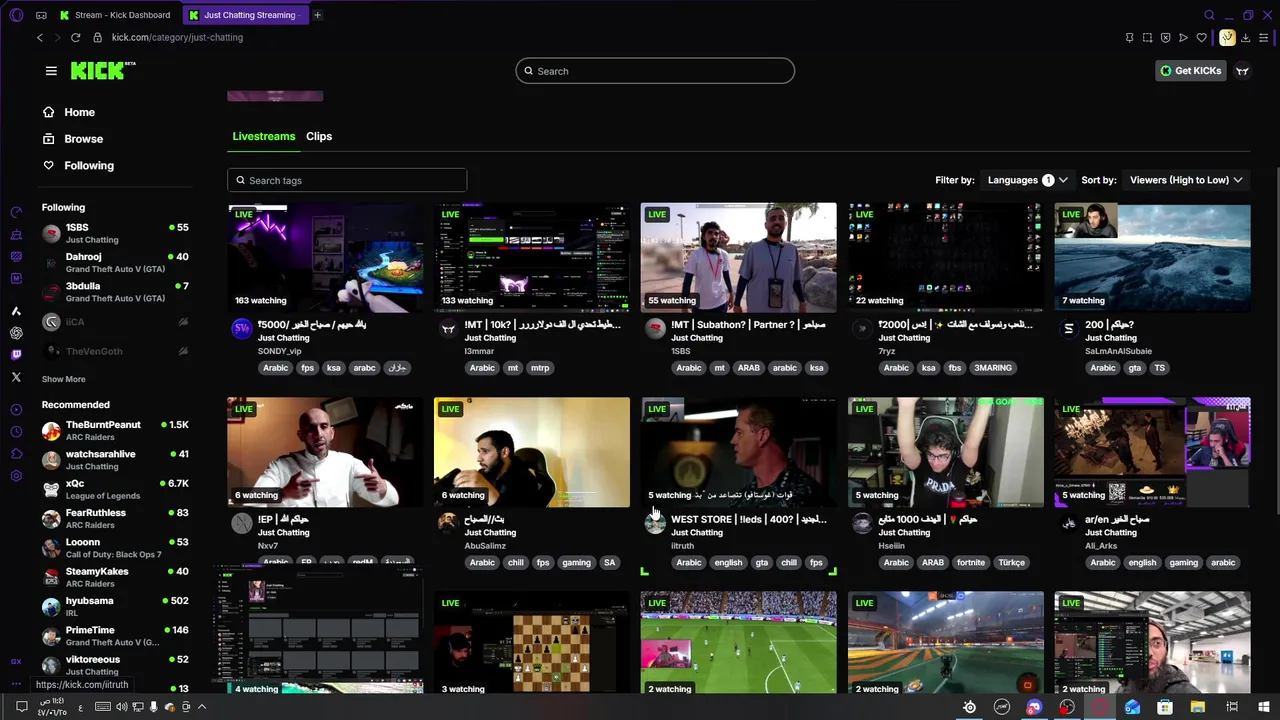Open the Opera GX menu logo

[x=16, y=15]
